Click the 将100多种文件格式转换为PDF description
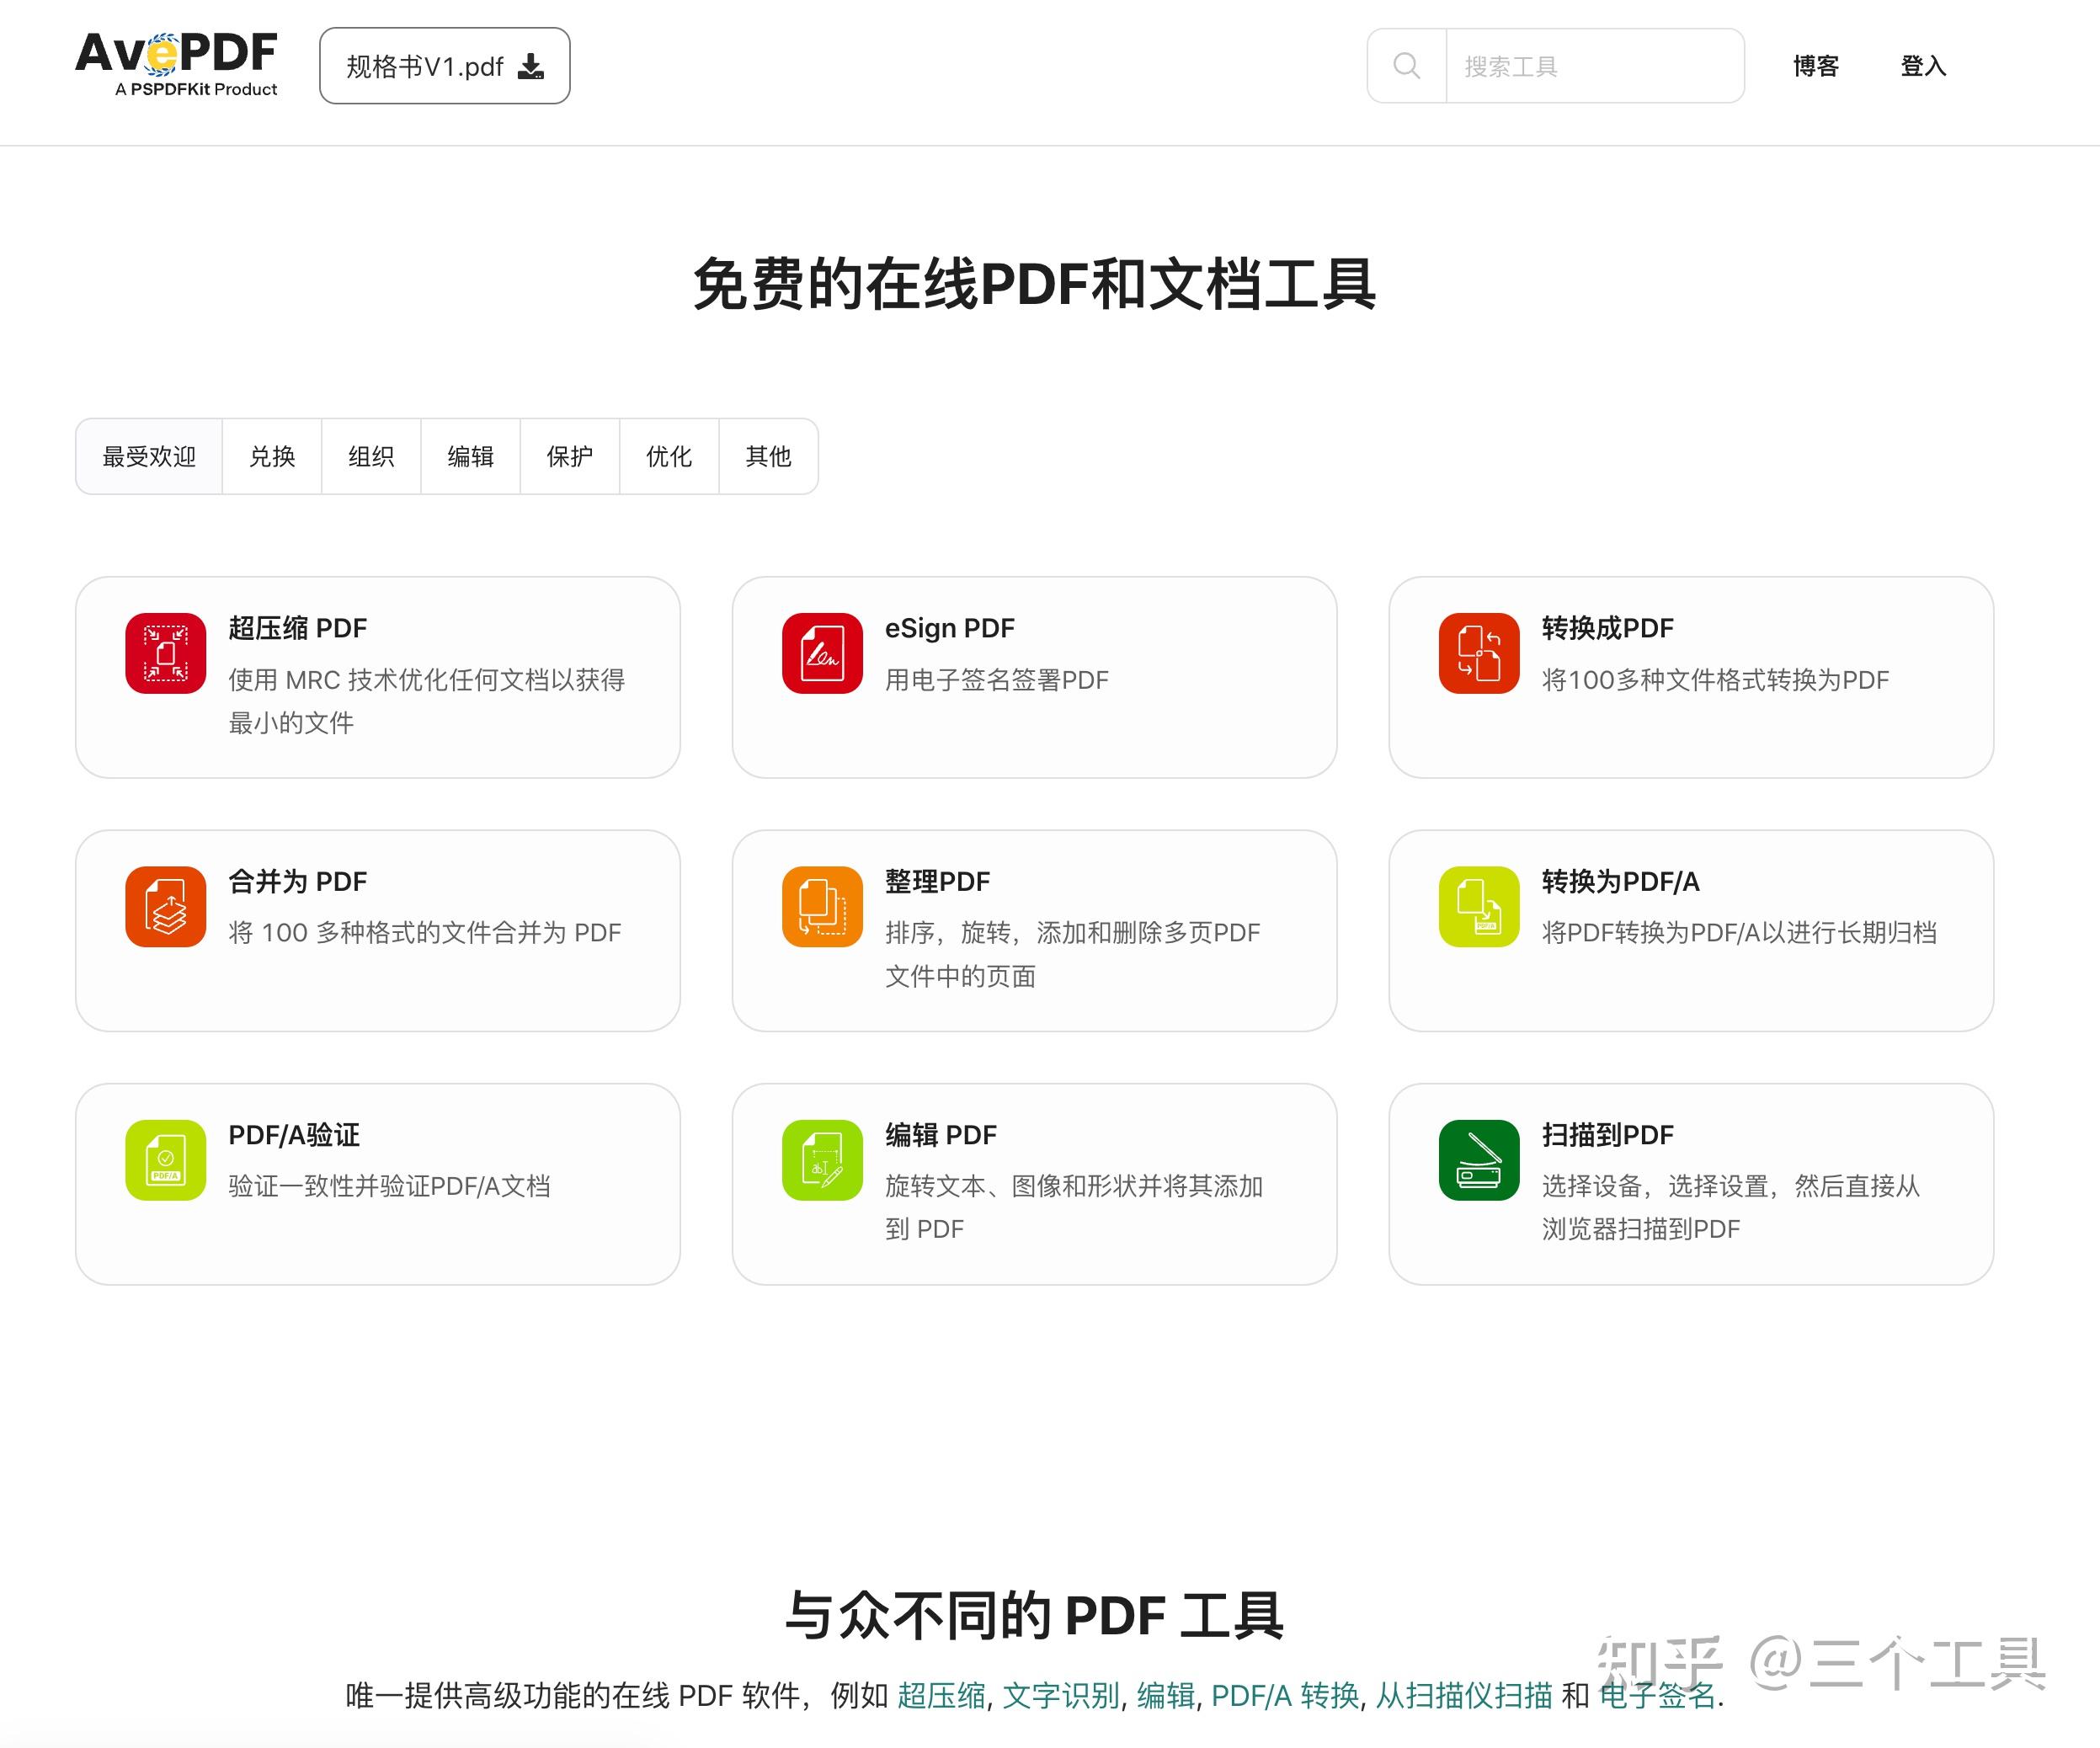 1715,680
